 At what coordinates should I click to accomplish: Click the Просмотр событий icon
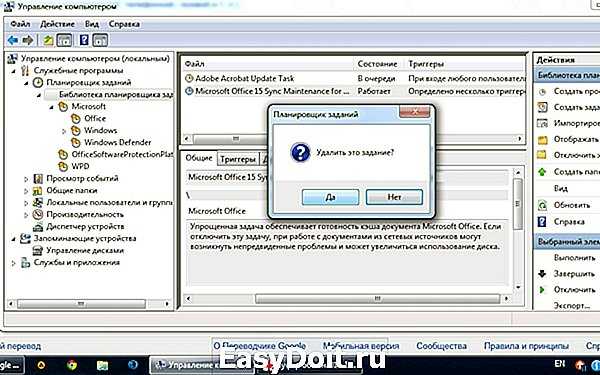(x=38, y=178)
